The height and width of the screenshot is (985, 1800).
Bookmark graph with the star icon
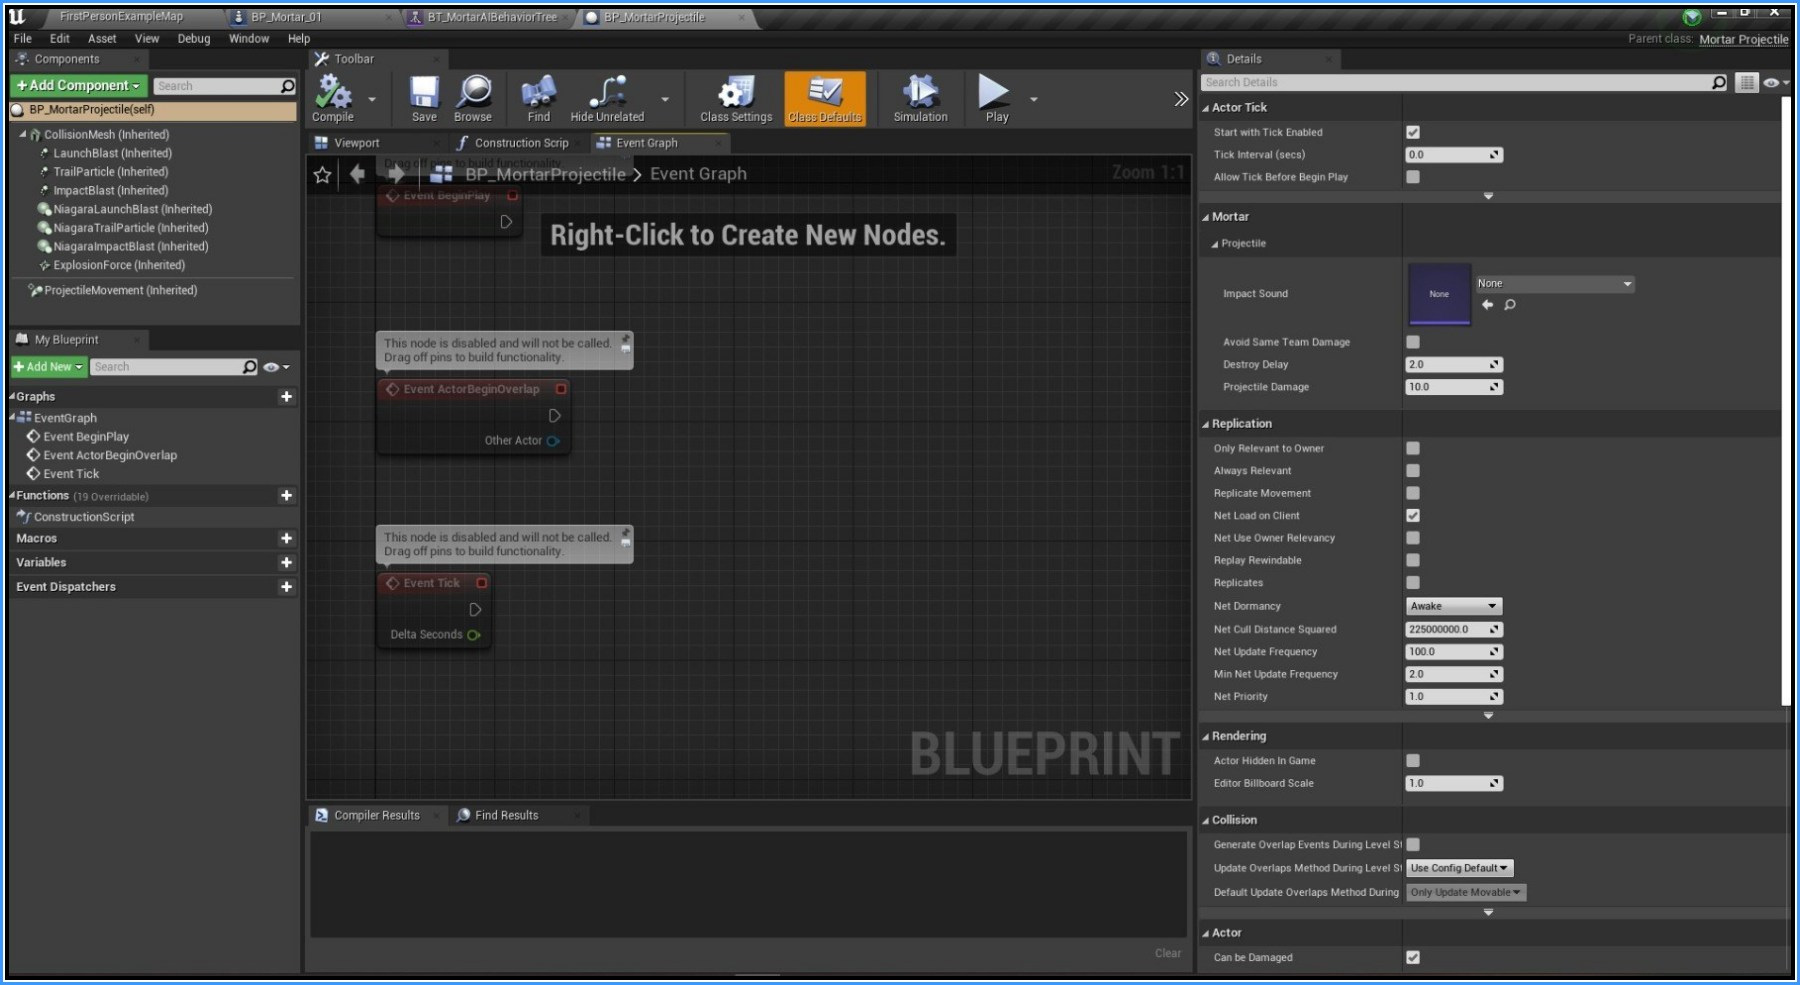tap(322, 175)
